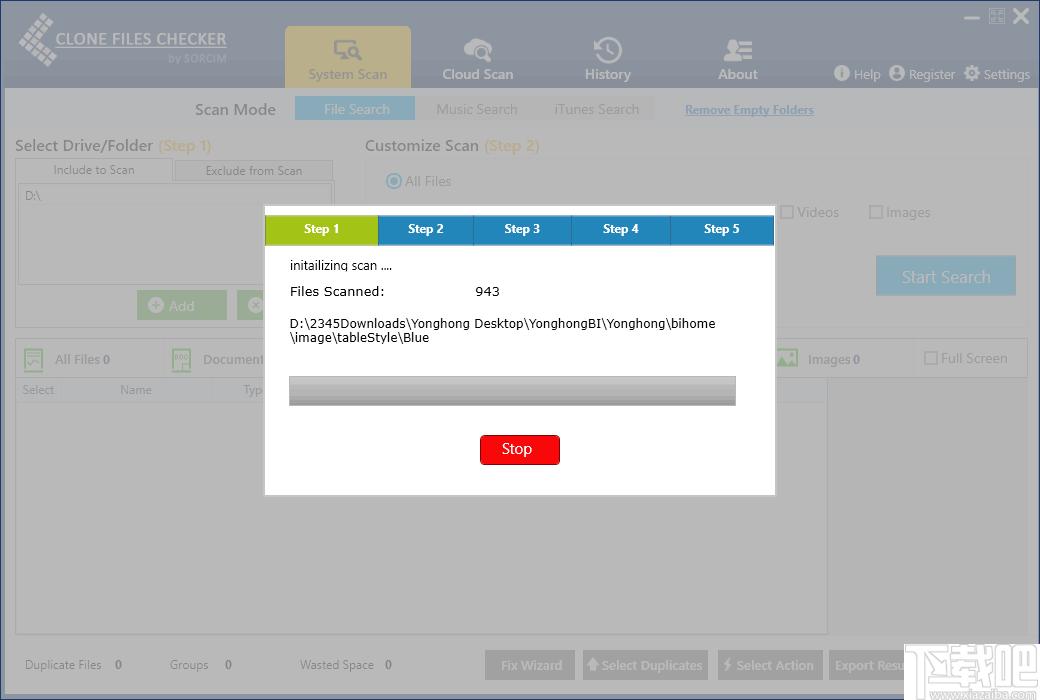This screenshot has height=700, width=1040.
Task: Click the All Files results icon
Action: coord(33,360)
